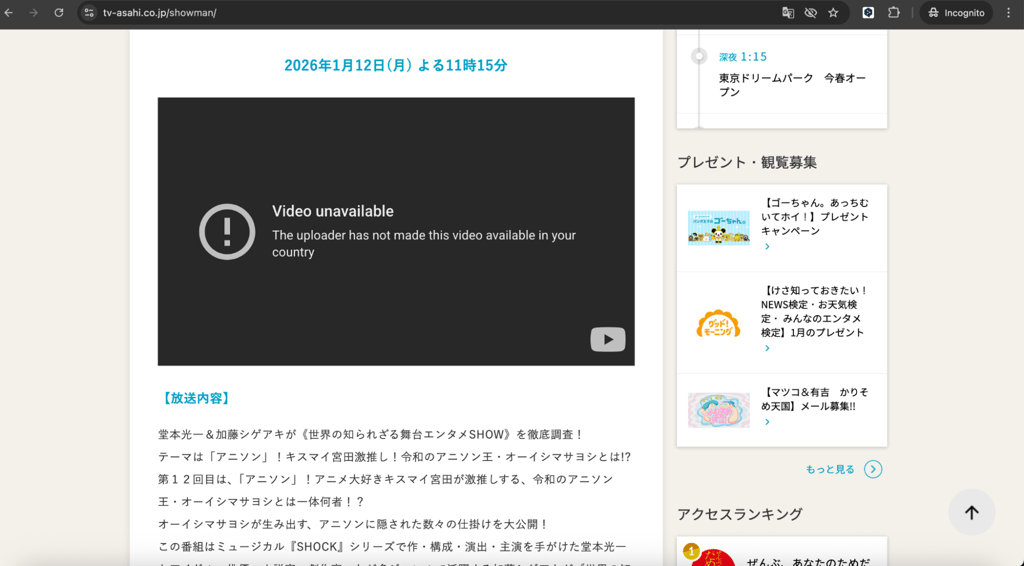Click アクセスランキング section heading
Viewport: 1024px width, 566px height.
point(739,514)
